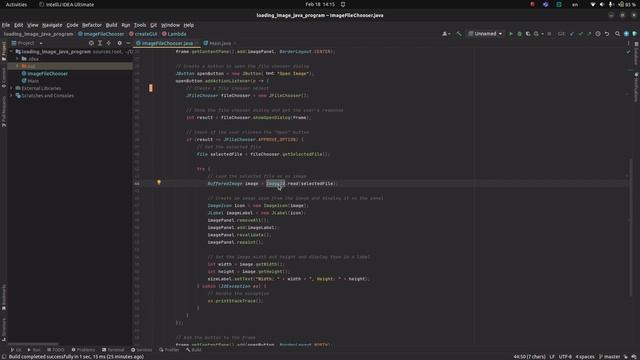Screen dimensions: 640x360
Task: Open the Navigate menu
Action: 52,25
